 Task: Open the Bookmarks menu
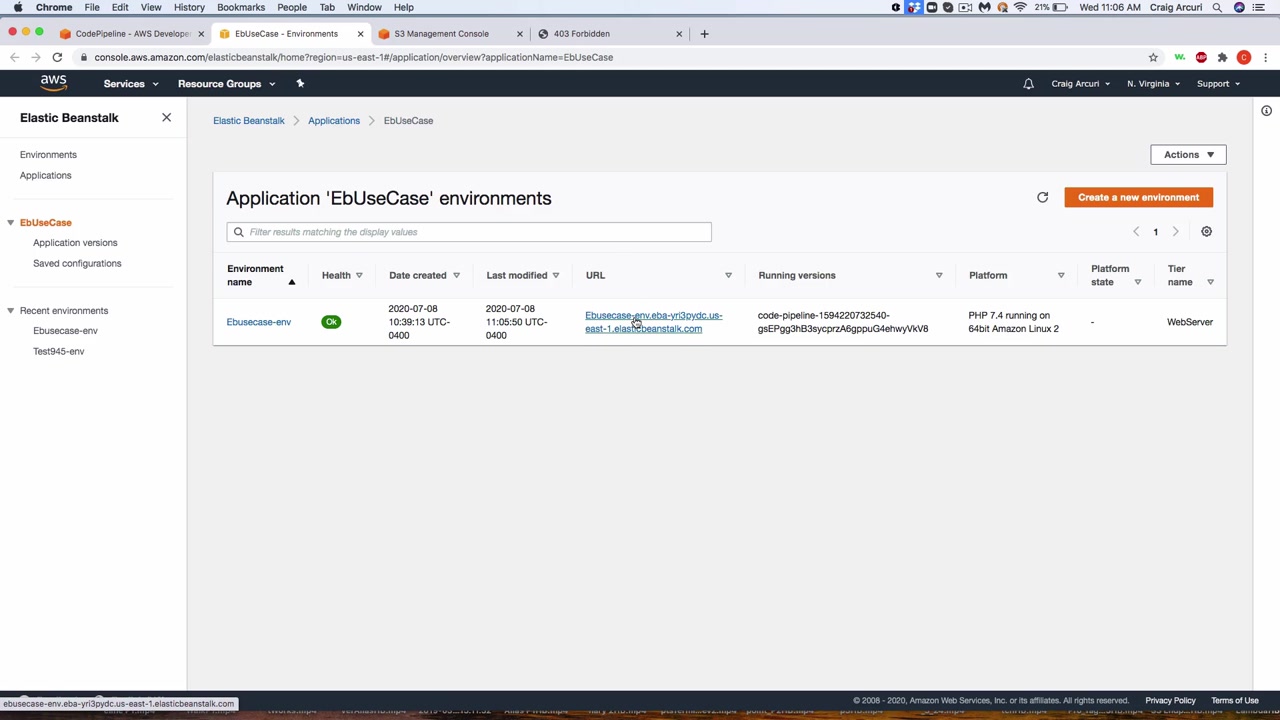click(x=241, y=7)
